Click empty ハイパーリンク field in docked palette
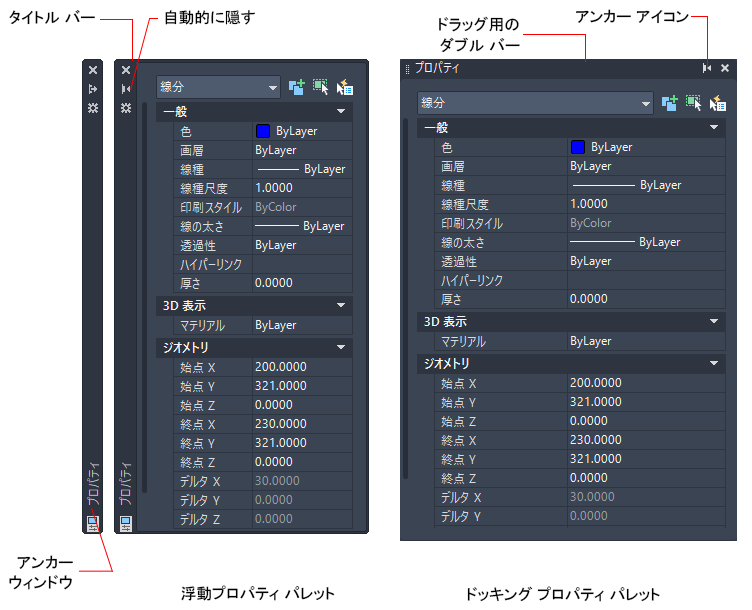The image size is (752, 610). 646,280
